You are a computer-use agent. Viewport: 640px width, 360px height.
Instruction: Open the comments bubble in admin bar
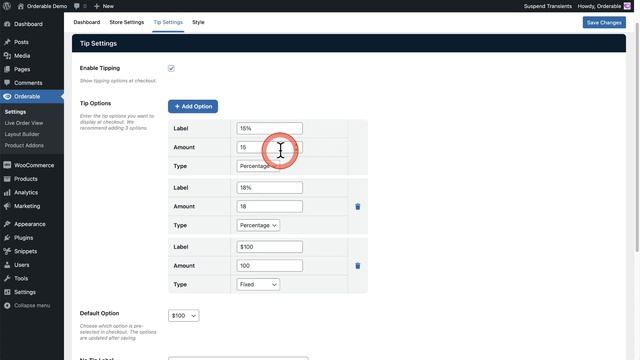coord(76,6)
